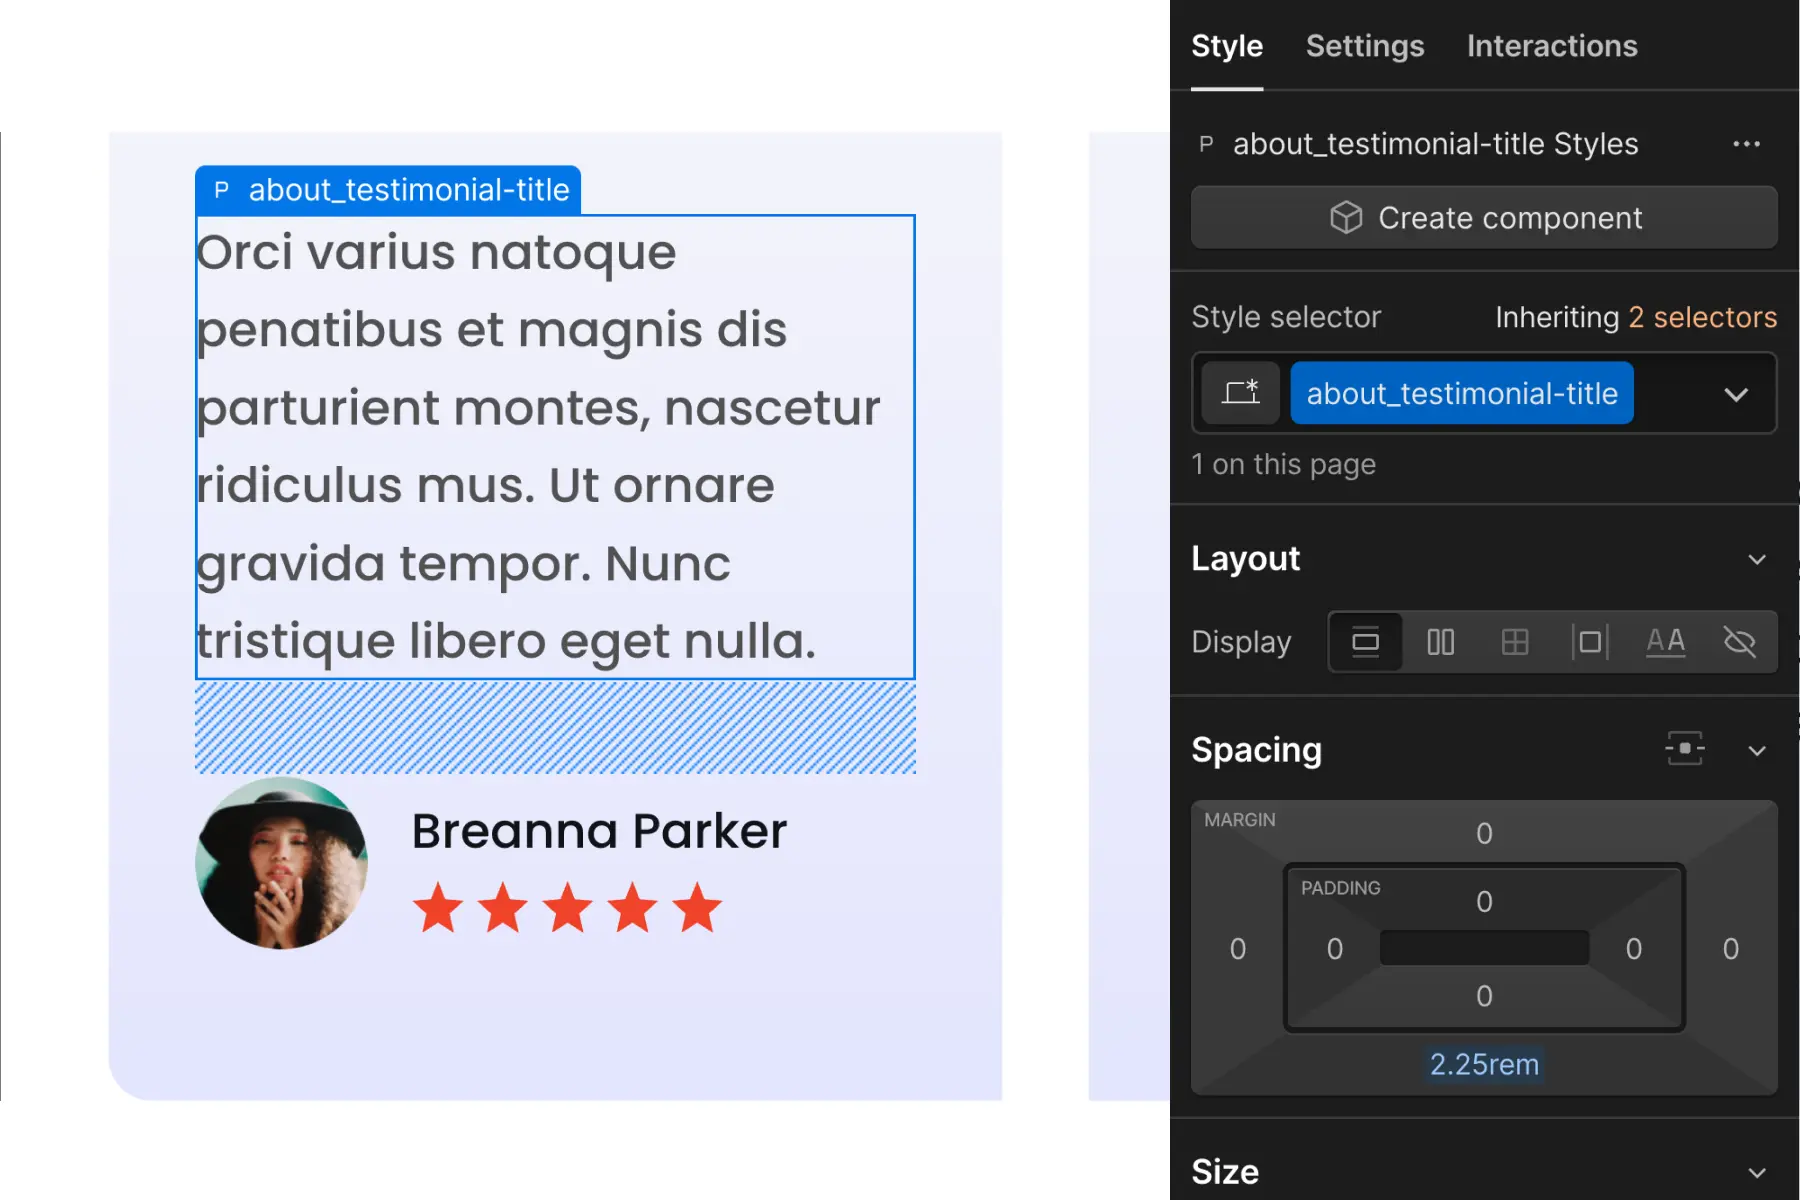Set display to block

point(1365,642)
